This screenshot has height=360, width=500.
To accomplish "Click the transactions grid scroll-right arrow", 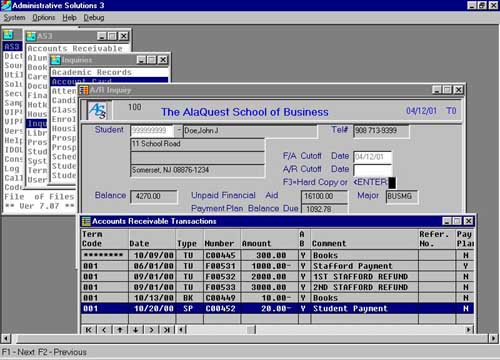I will (x=469, y=330).
